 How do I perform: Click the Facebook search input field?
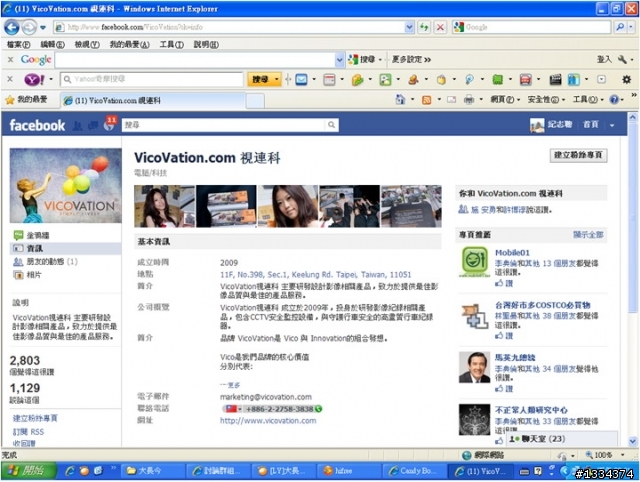tap(224, 125)
